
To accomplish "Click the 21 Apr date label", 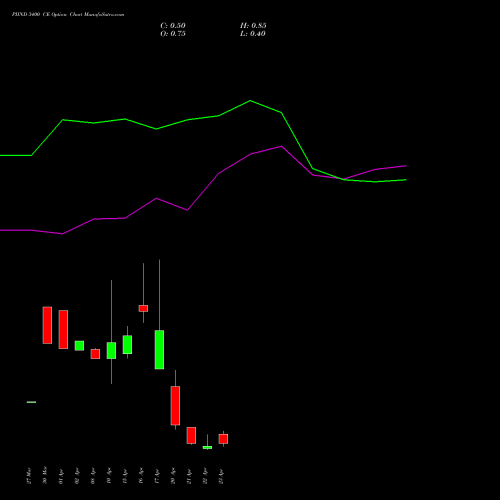I will 189,476.
